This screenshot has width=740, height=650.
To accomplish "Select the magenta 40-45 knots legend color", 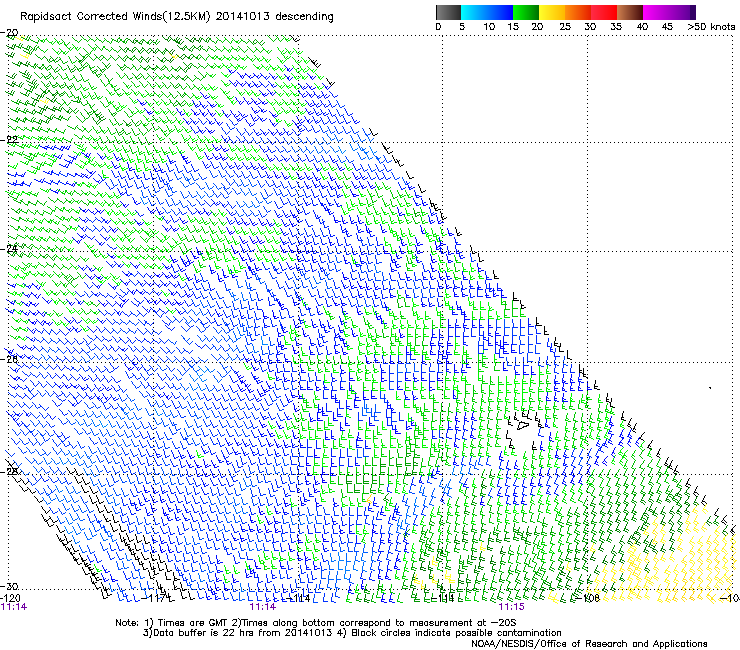I will tap(656, 12).
